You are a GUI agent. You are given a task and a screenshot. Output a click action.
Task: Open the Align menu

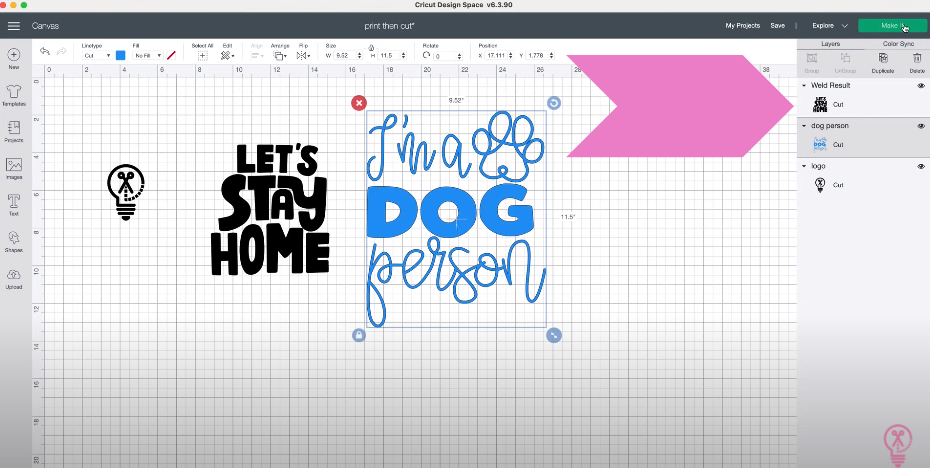tap(257, 55)
